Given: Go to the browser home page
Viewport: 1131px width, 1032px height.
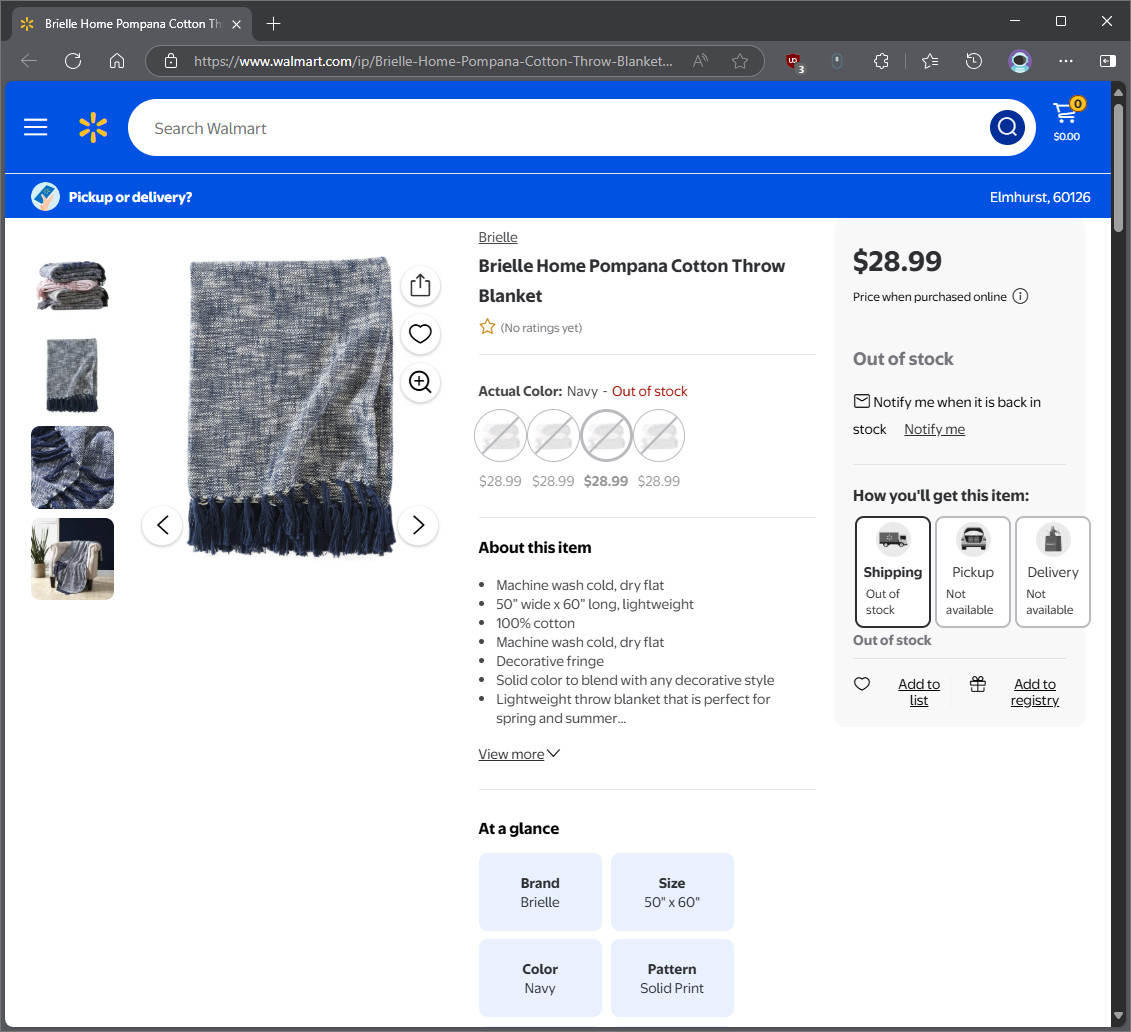Looking at the screenshot, I should (x=117, y=61).
